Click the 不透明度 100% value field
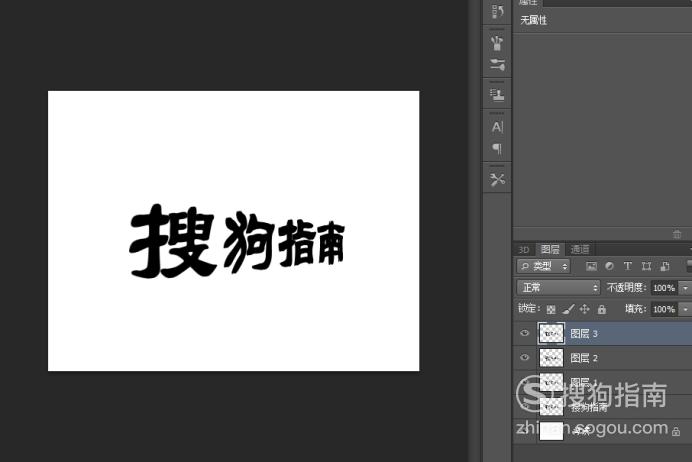Image resolution: width=692 pixels, height=462 pixels. point(664,288)
